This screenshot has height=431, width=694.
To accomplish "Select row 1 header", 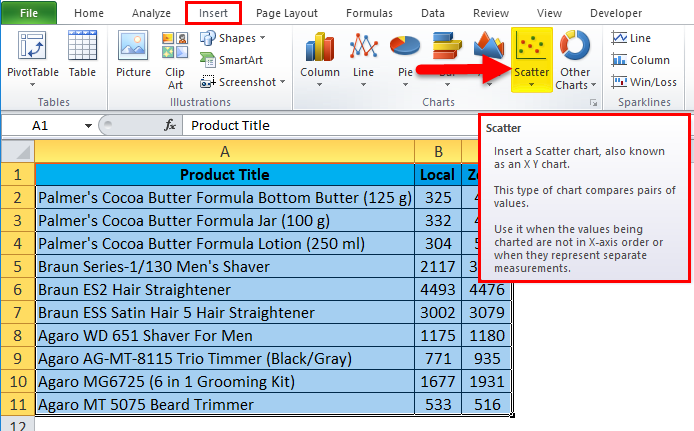I will click(18, 175).
